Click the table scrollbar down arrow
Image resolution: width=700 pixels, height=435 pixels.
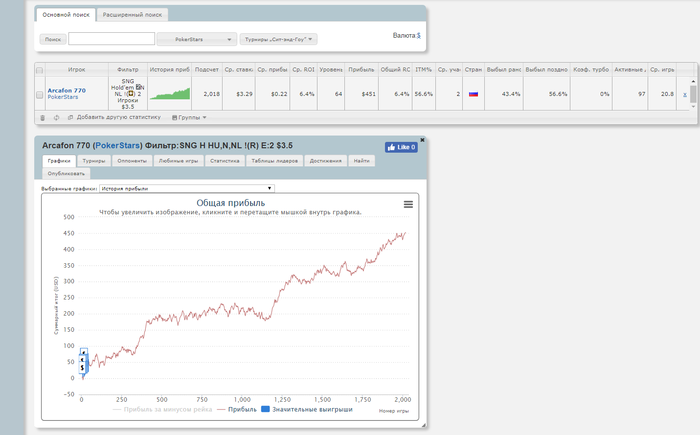[x=693, y=107]
